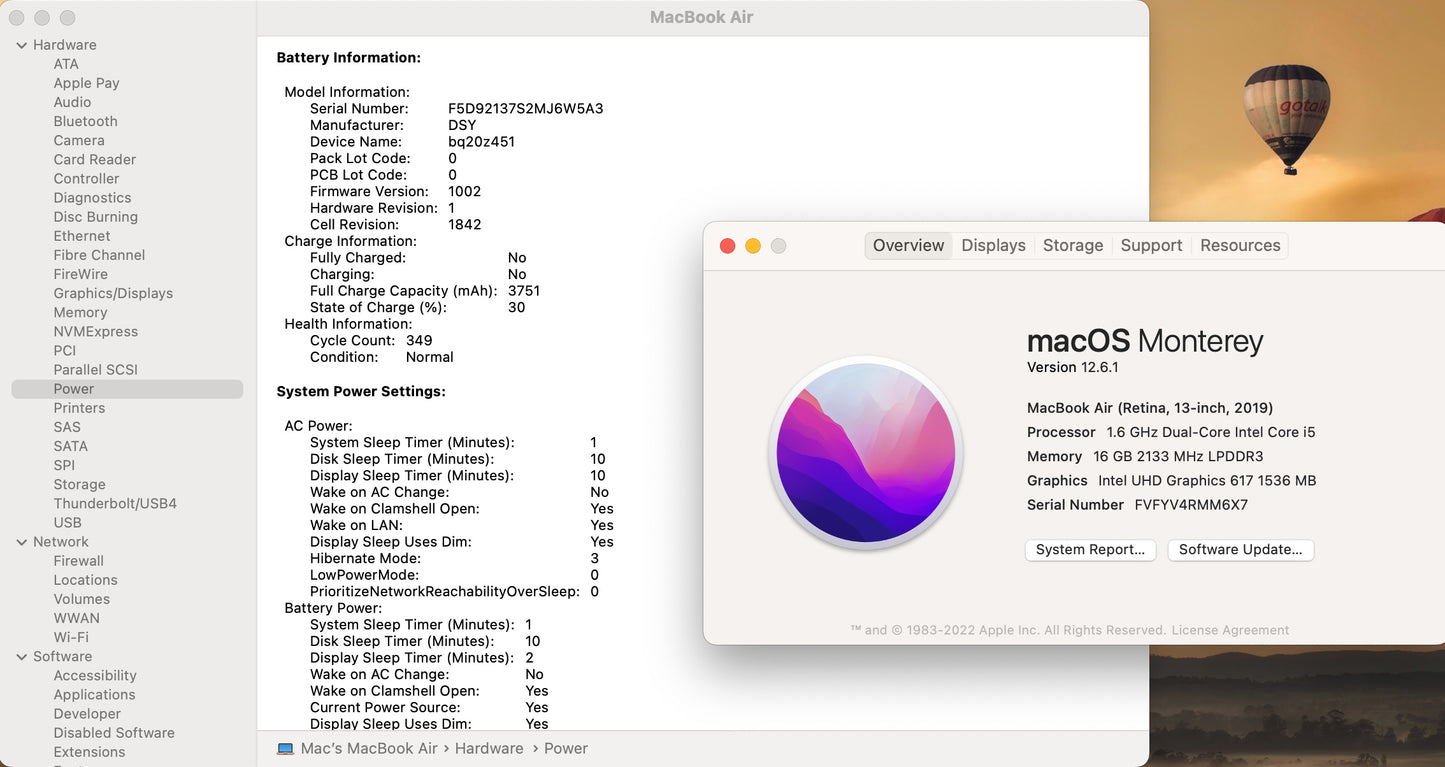Select Locations under Network
This screenshot has height=767, width=1445.
click(85, 580)
